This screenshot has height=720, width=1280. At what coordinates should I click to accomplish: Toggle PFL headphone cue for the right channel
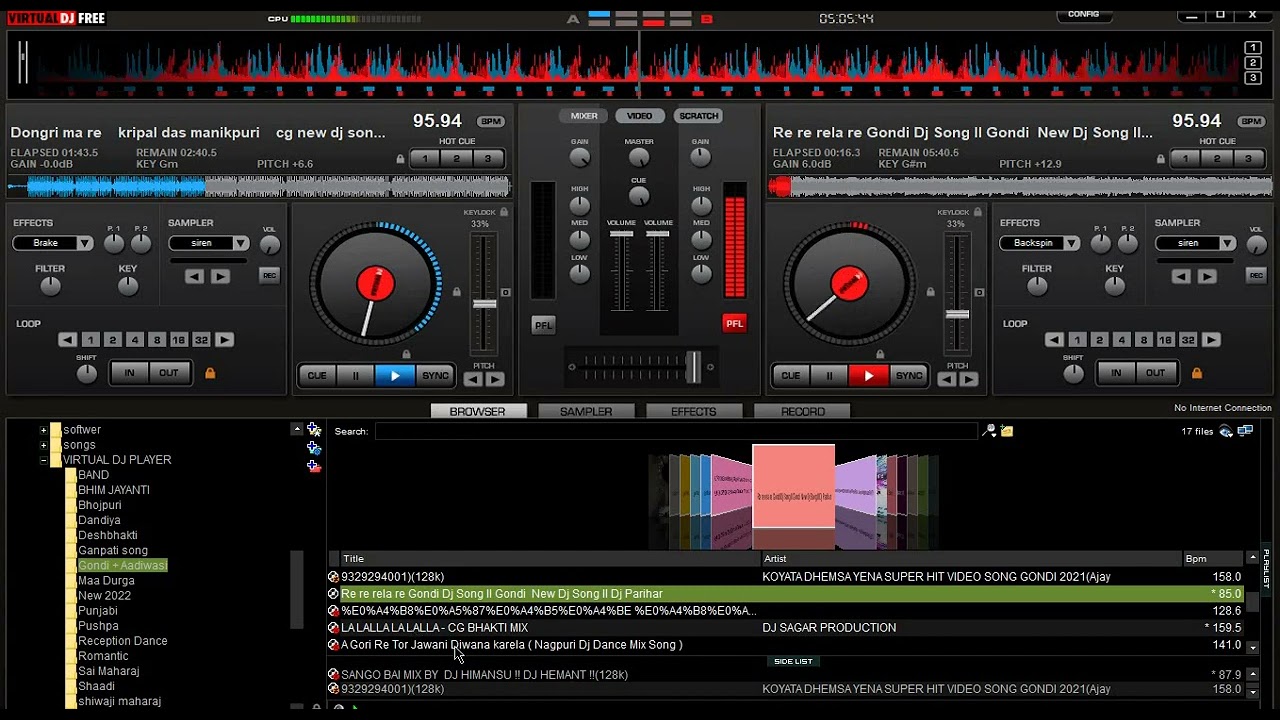tap(735, 323)
